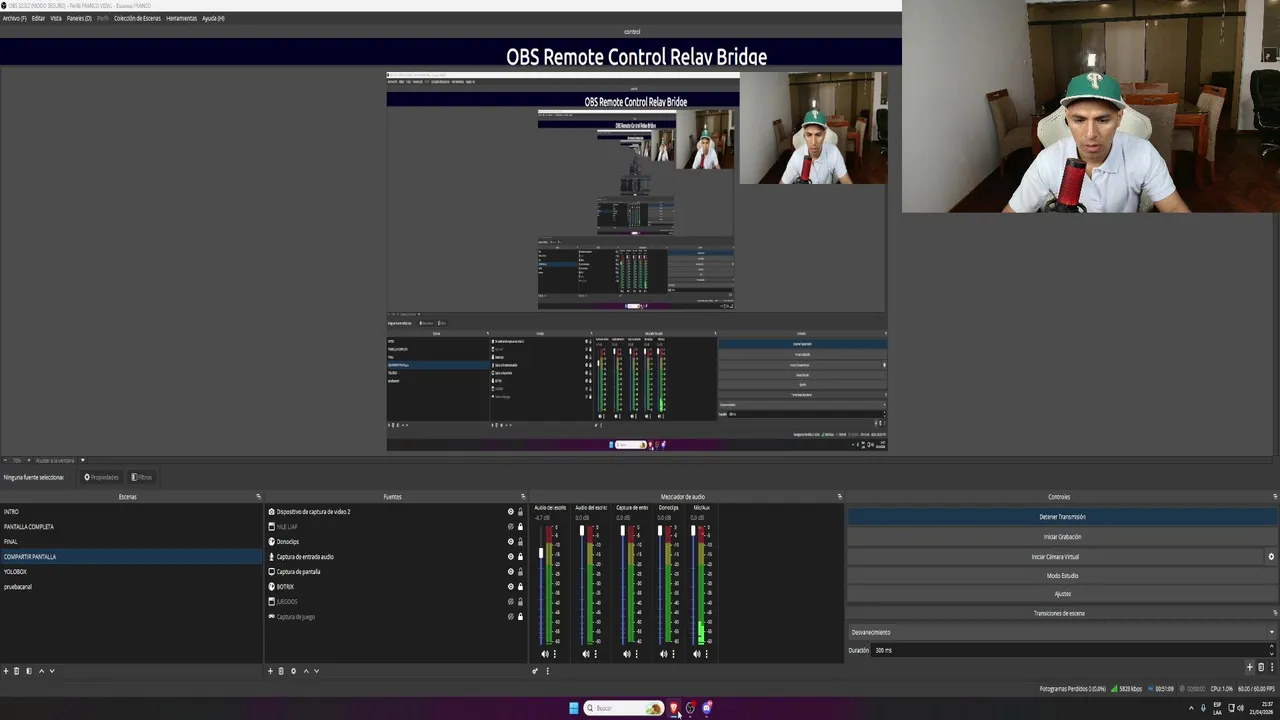Click Detener Transmisión button
1280x720 pixels.
[1062, 517]
